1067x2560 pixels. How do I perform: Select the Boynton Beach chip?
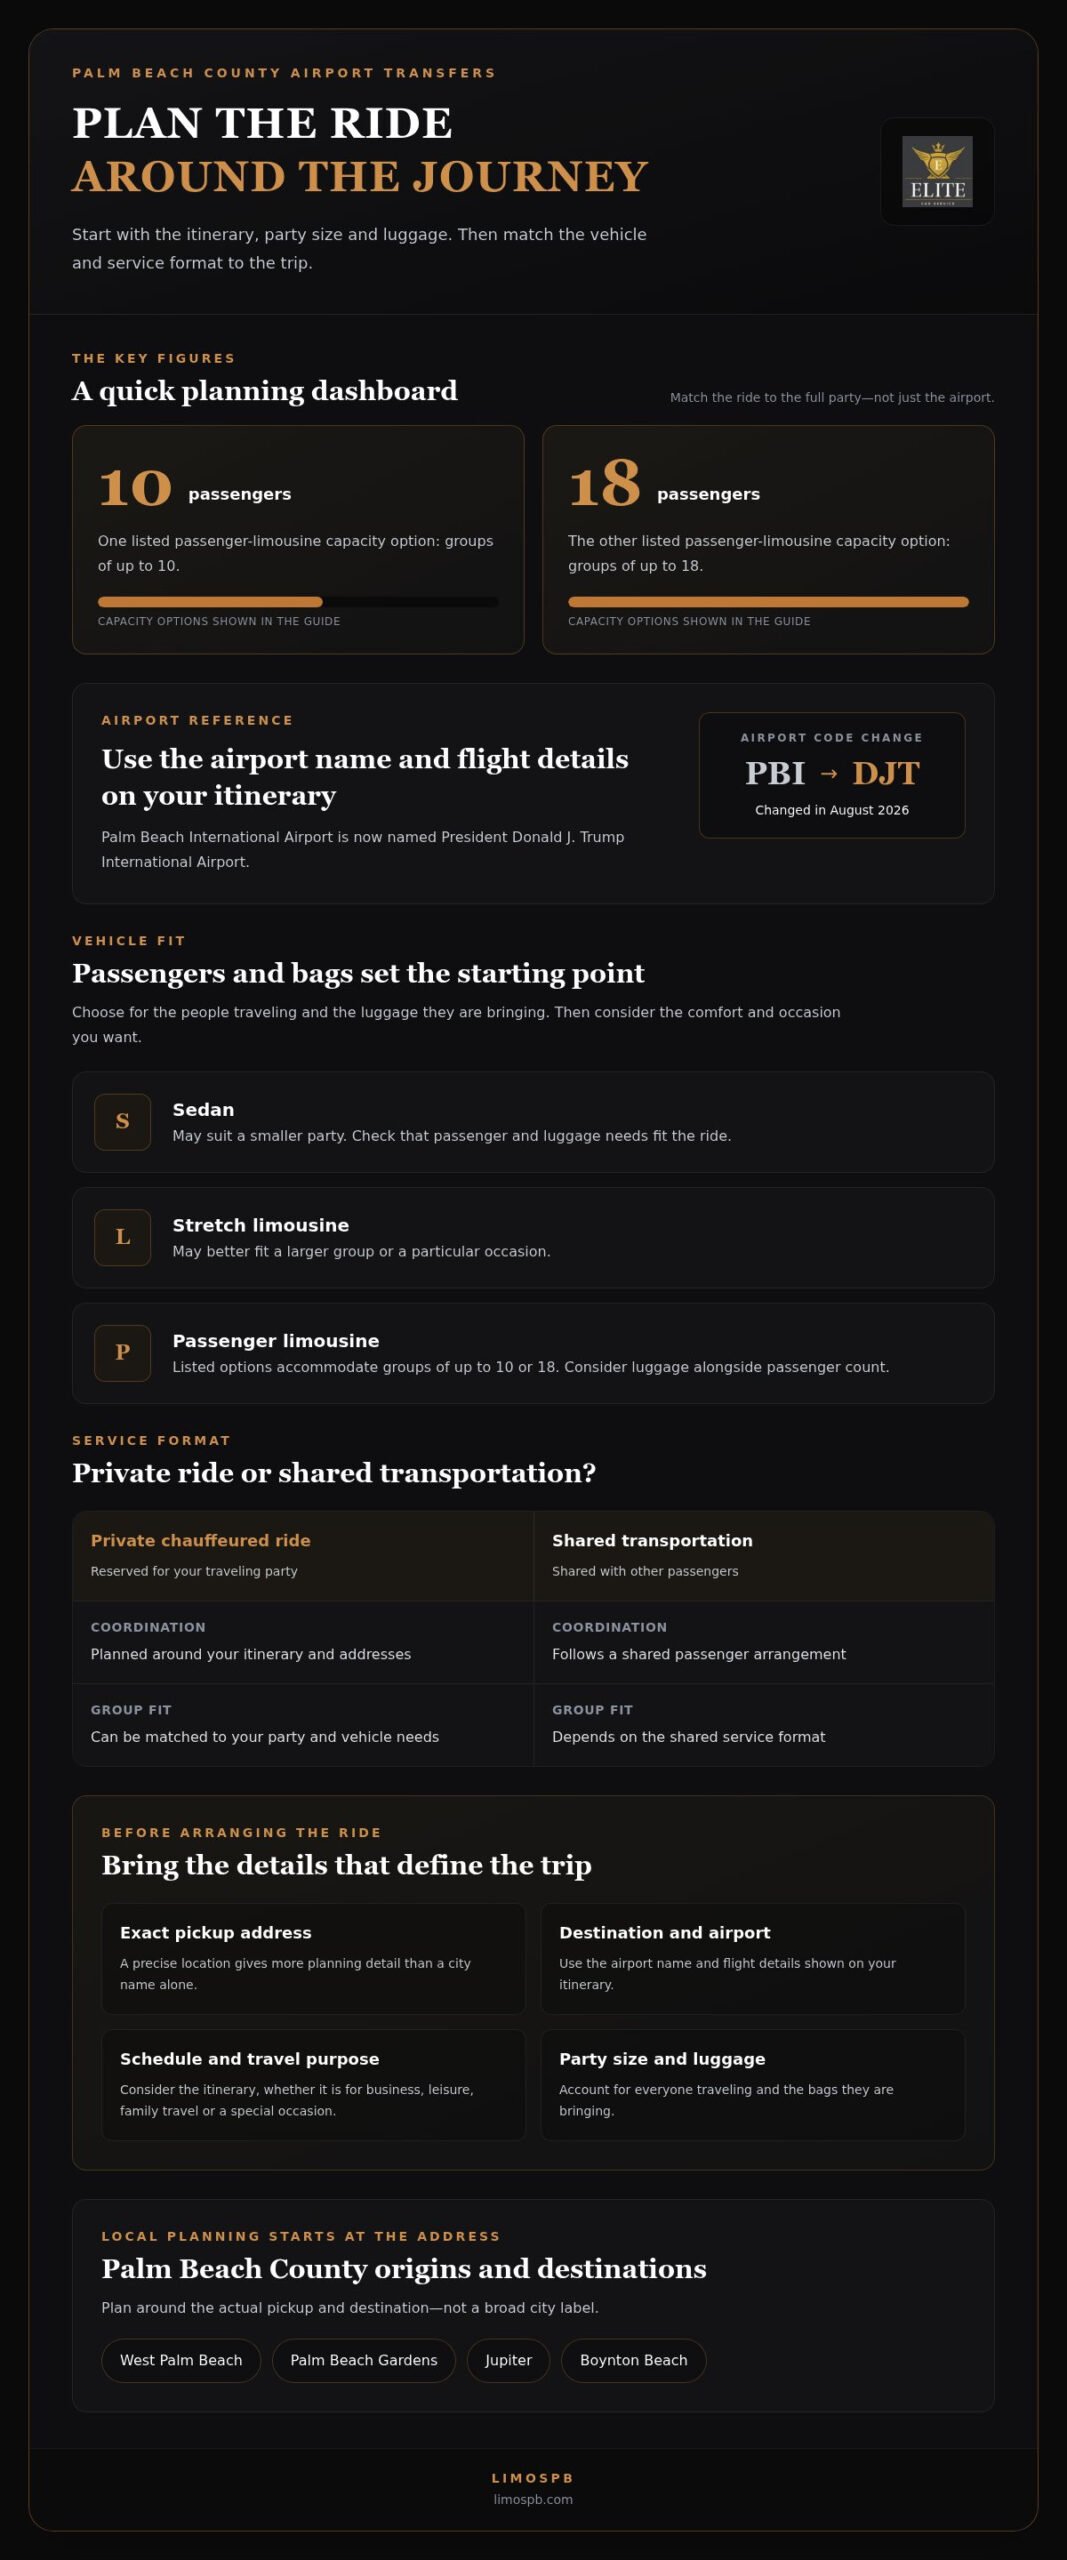point(634,2360)
